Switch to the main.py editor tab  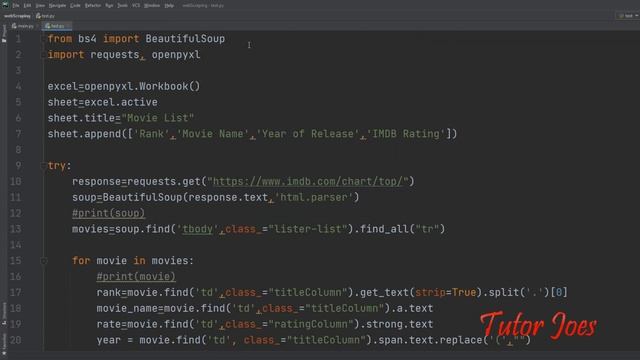click(23, 26)
